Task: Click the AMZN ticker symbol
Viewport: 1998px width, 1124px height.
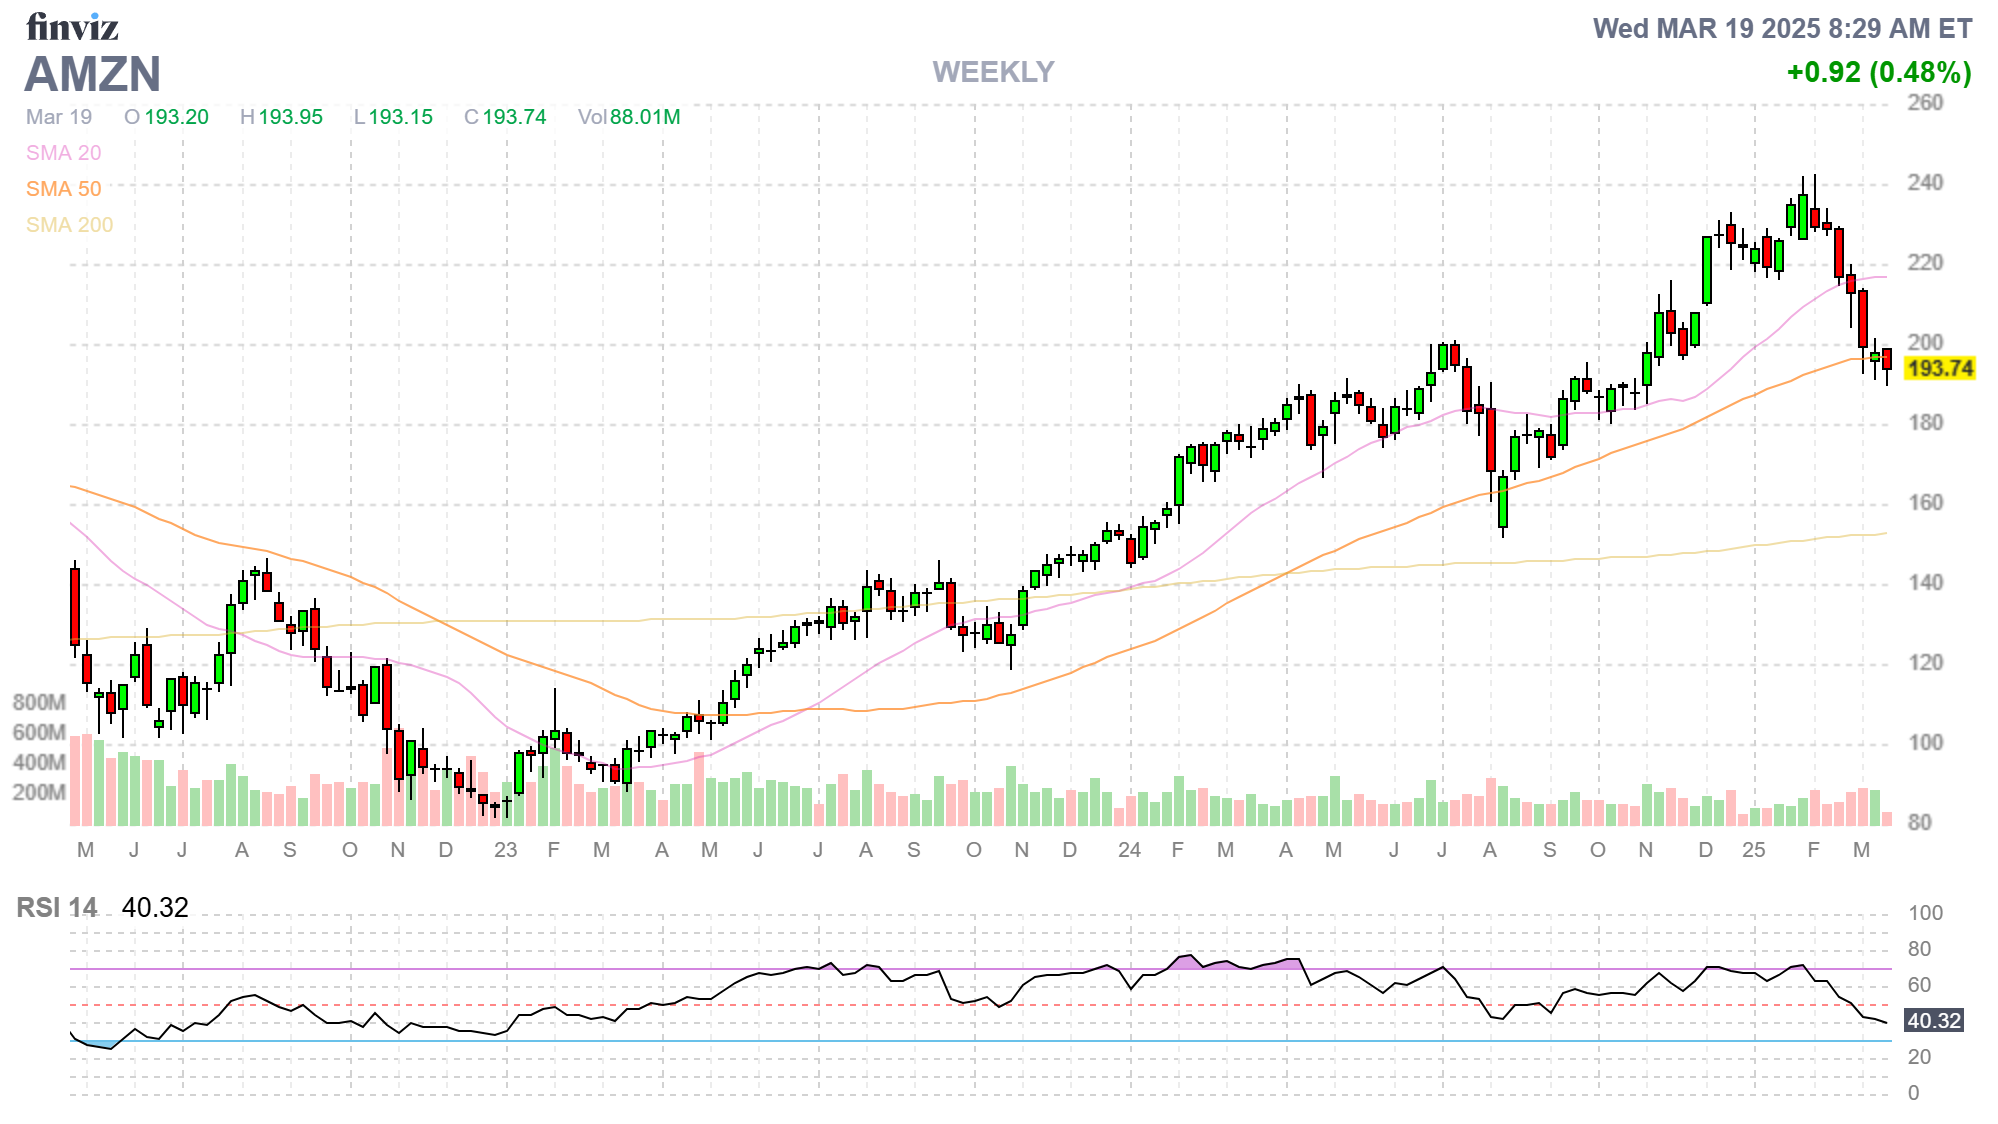Action: pos(92,75)
